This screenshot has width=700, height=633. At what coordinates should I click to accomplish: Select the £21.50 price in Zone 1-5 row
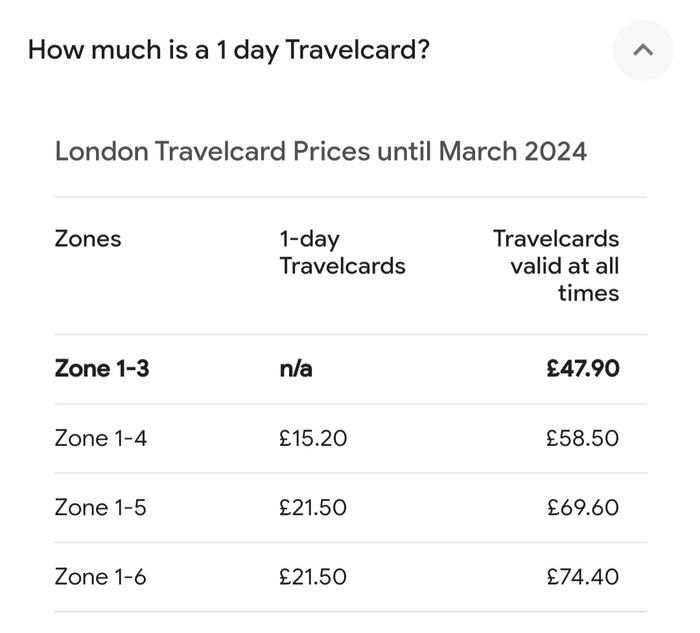click(x=313, y=507)
